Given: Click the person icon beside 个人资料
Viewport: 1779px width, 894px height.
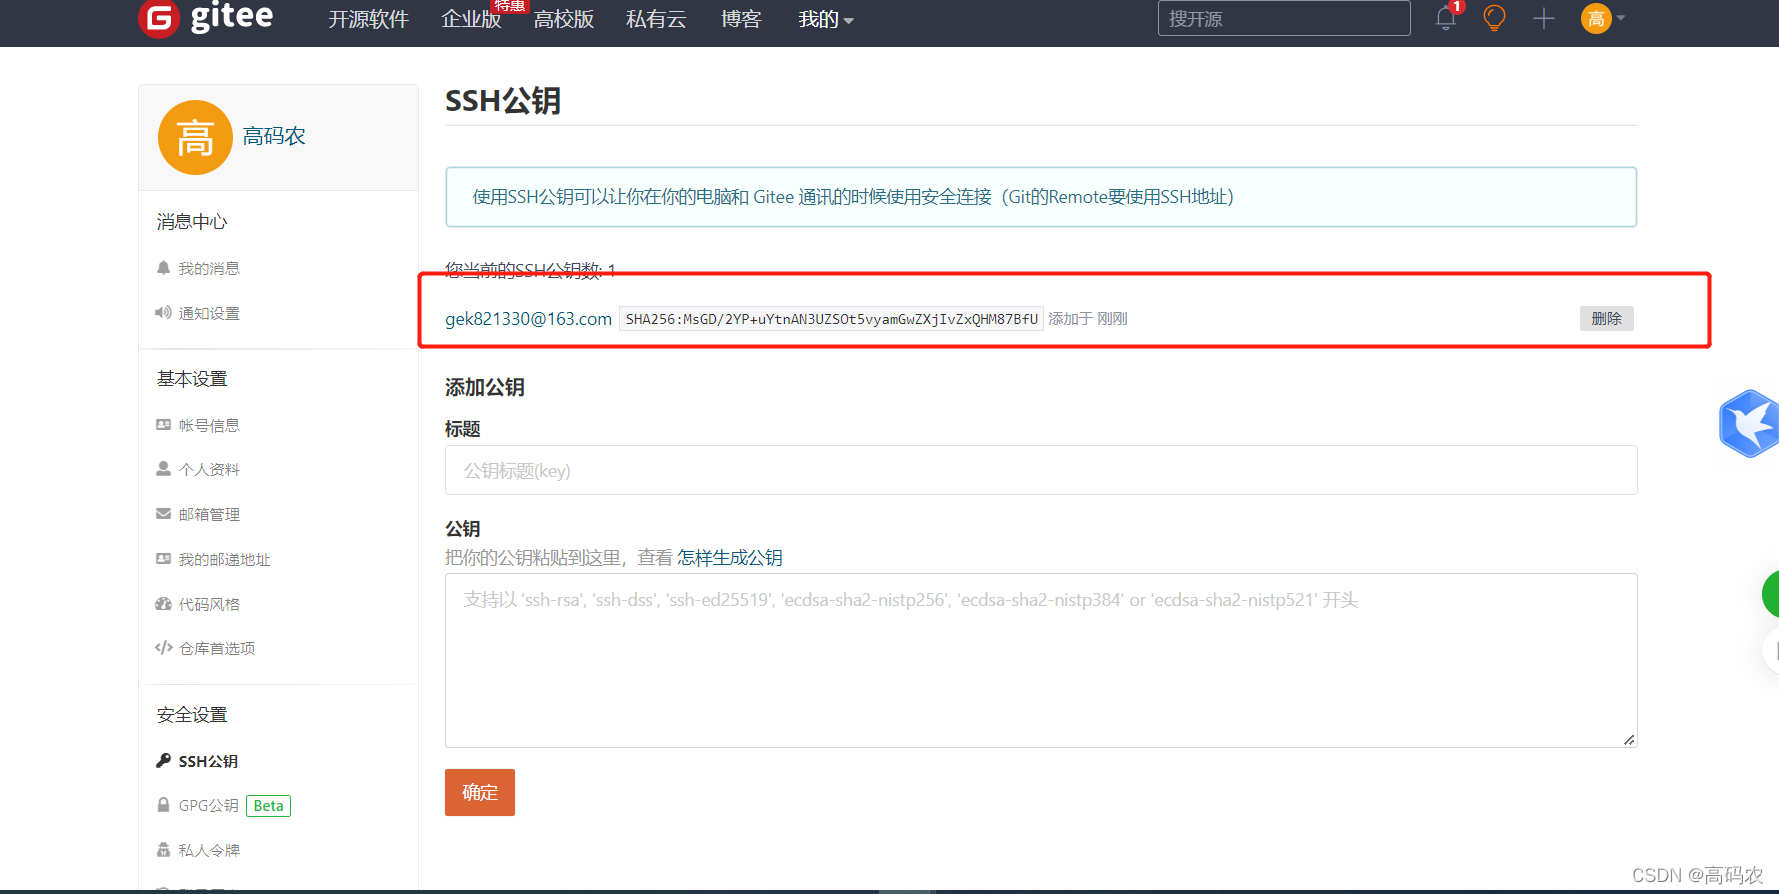Looking at the screenshot, I should point(163,469).
